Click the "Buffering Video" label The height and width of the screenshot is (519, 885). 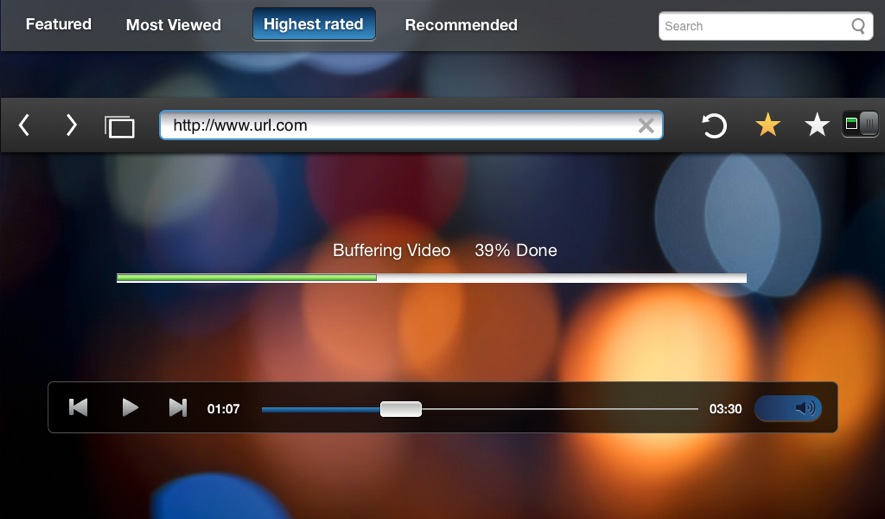[392, 250]
